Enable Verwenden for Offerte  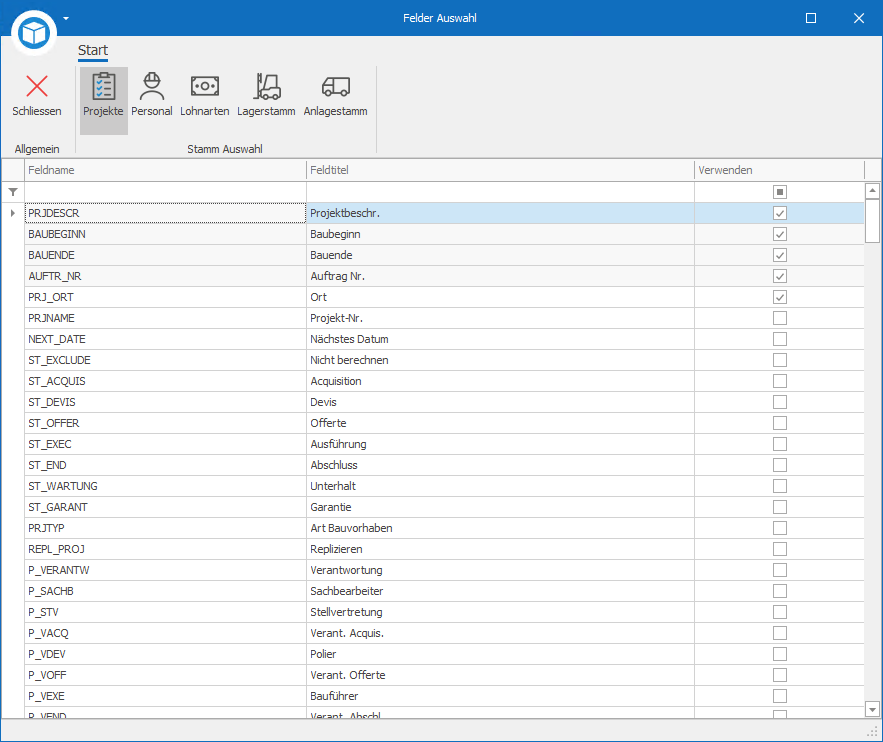[780, 423]
